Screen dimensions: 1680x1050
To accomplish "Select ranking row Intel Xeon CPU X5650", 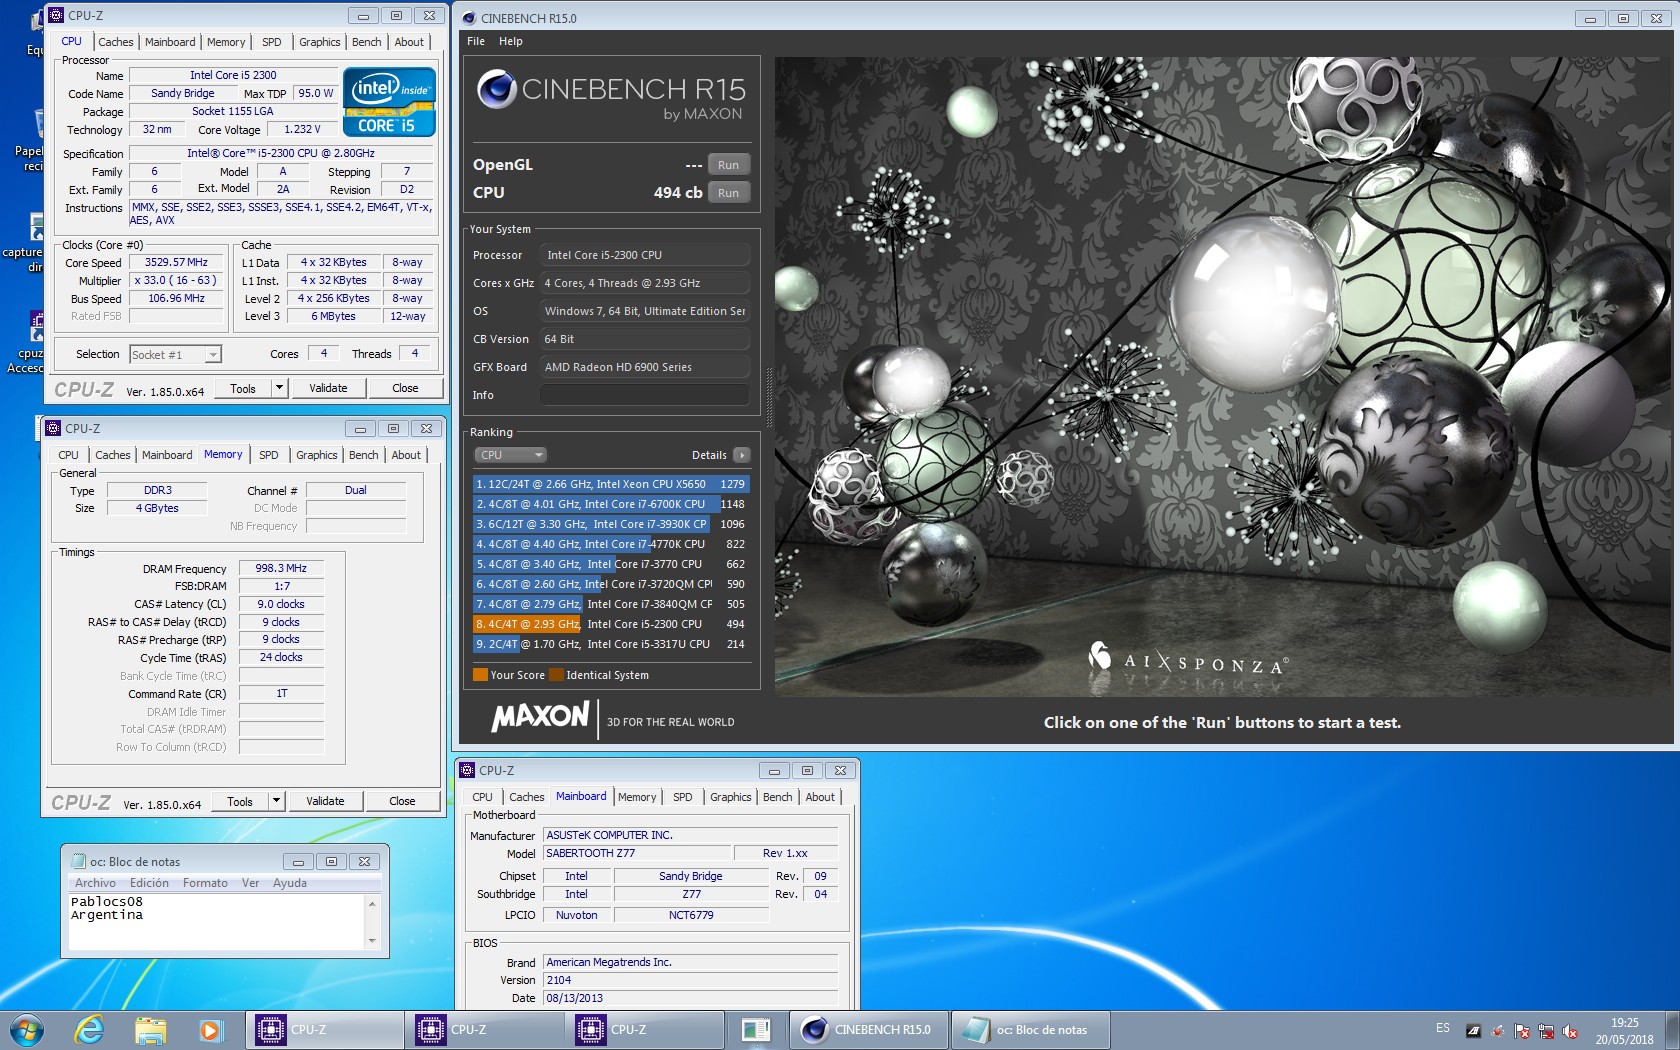I will pyautogui.click(x=610, y=484).
